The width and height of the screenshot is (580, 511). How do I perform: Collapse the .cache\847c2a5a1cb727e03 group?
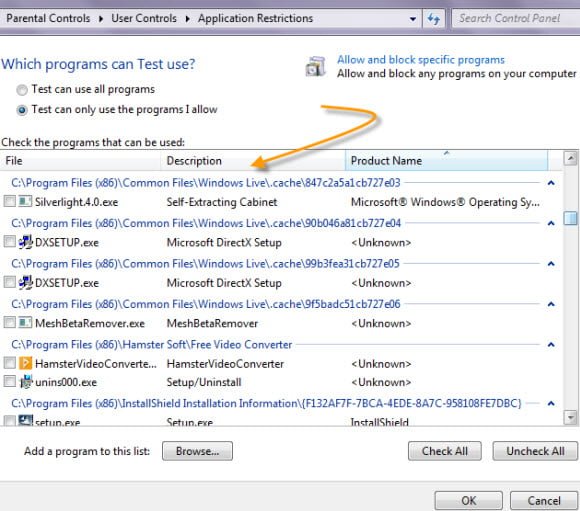pyautogui.click(x=551, y=183)
